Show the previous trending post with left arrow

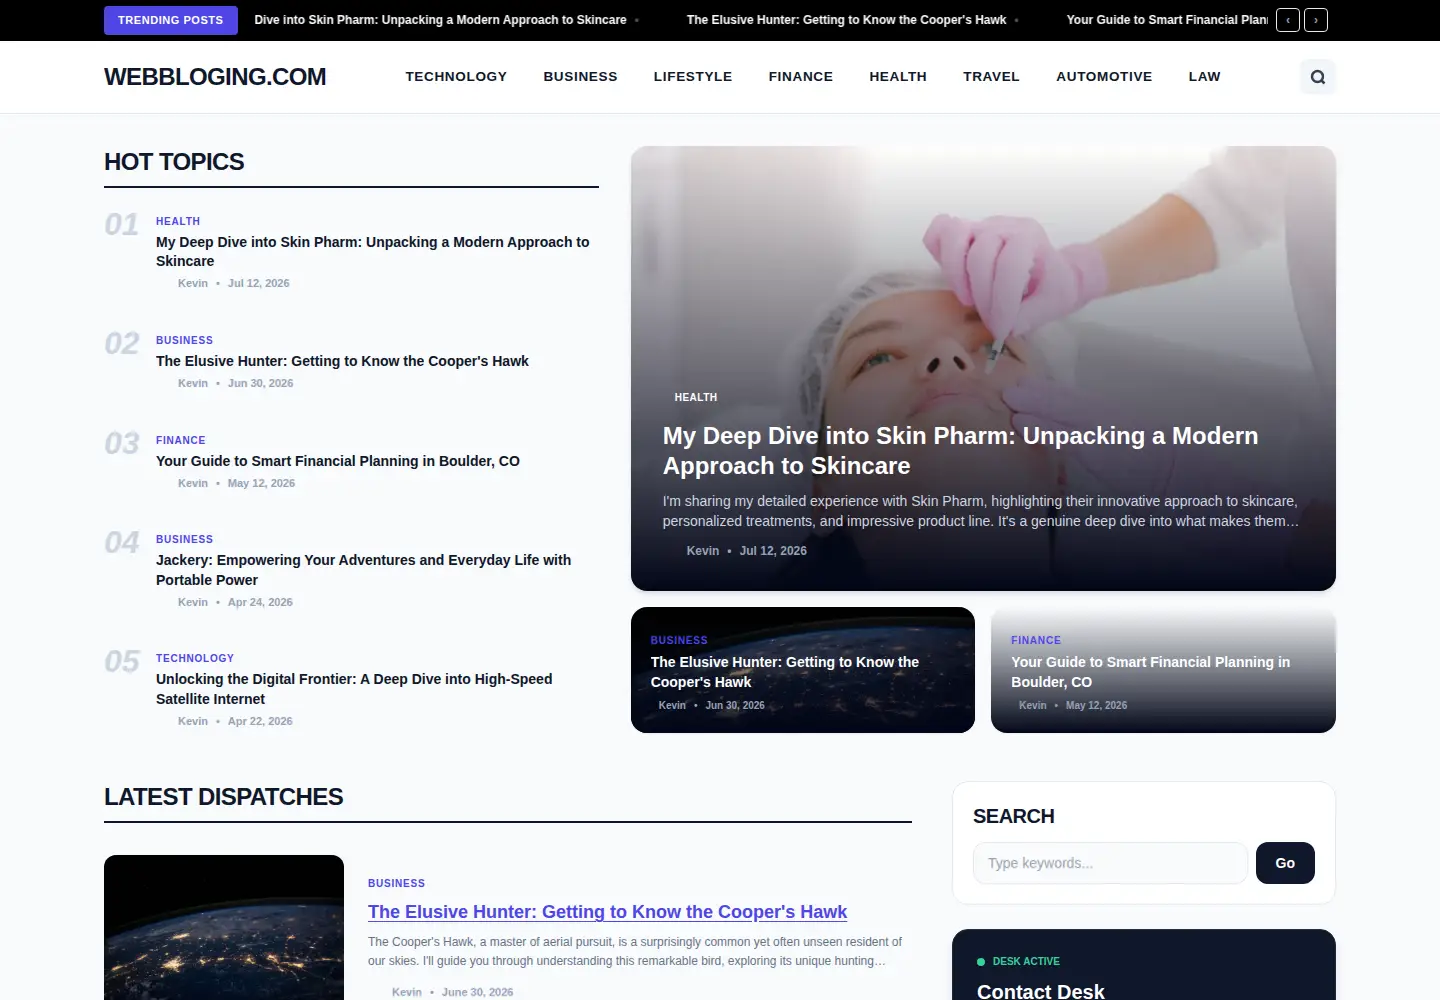coord(1288,20)
